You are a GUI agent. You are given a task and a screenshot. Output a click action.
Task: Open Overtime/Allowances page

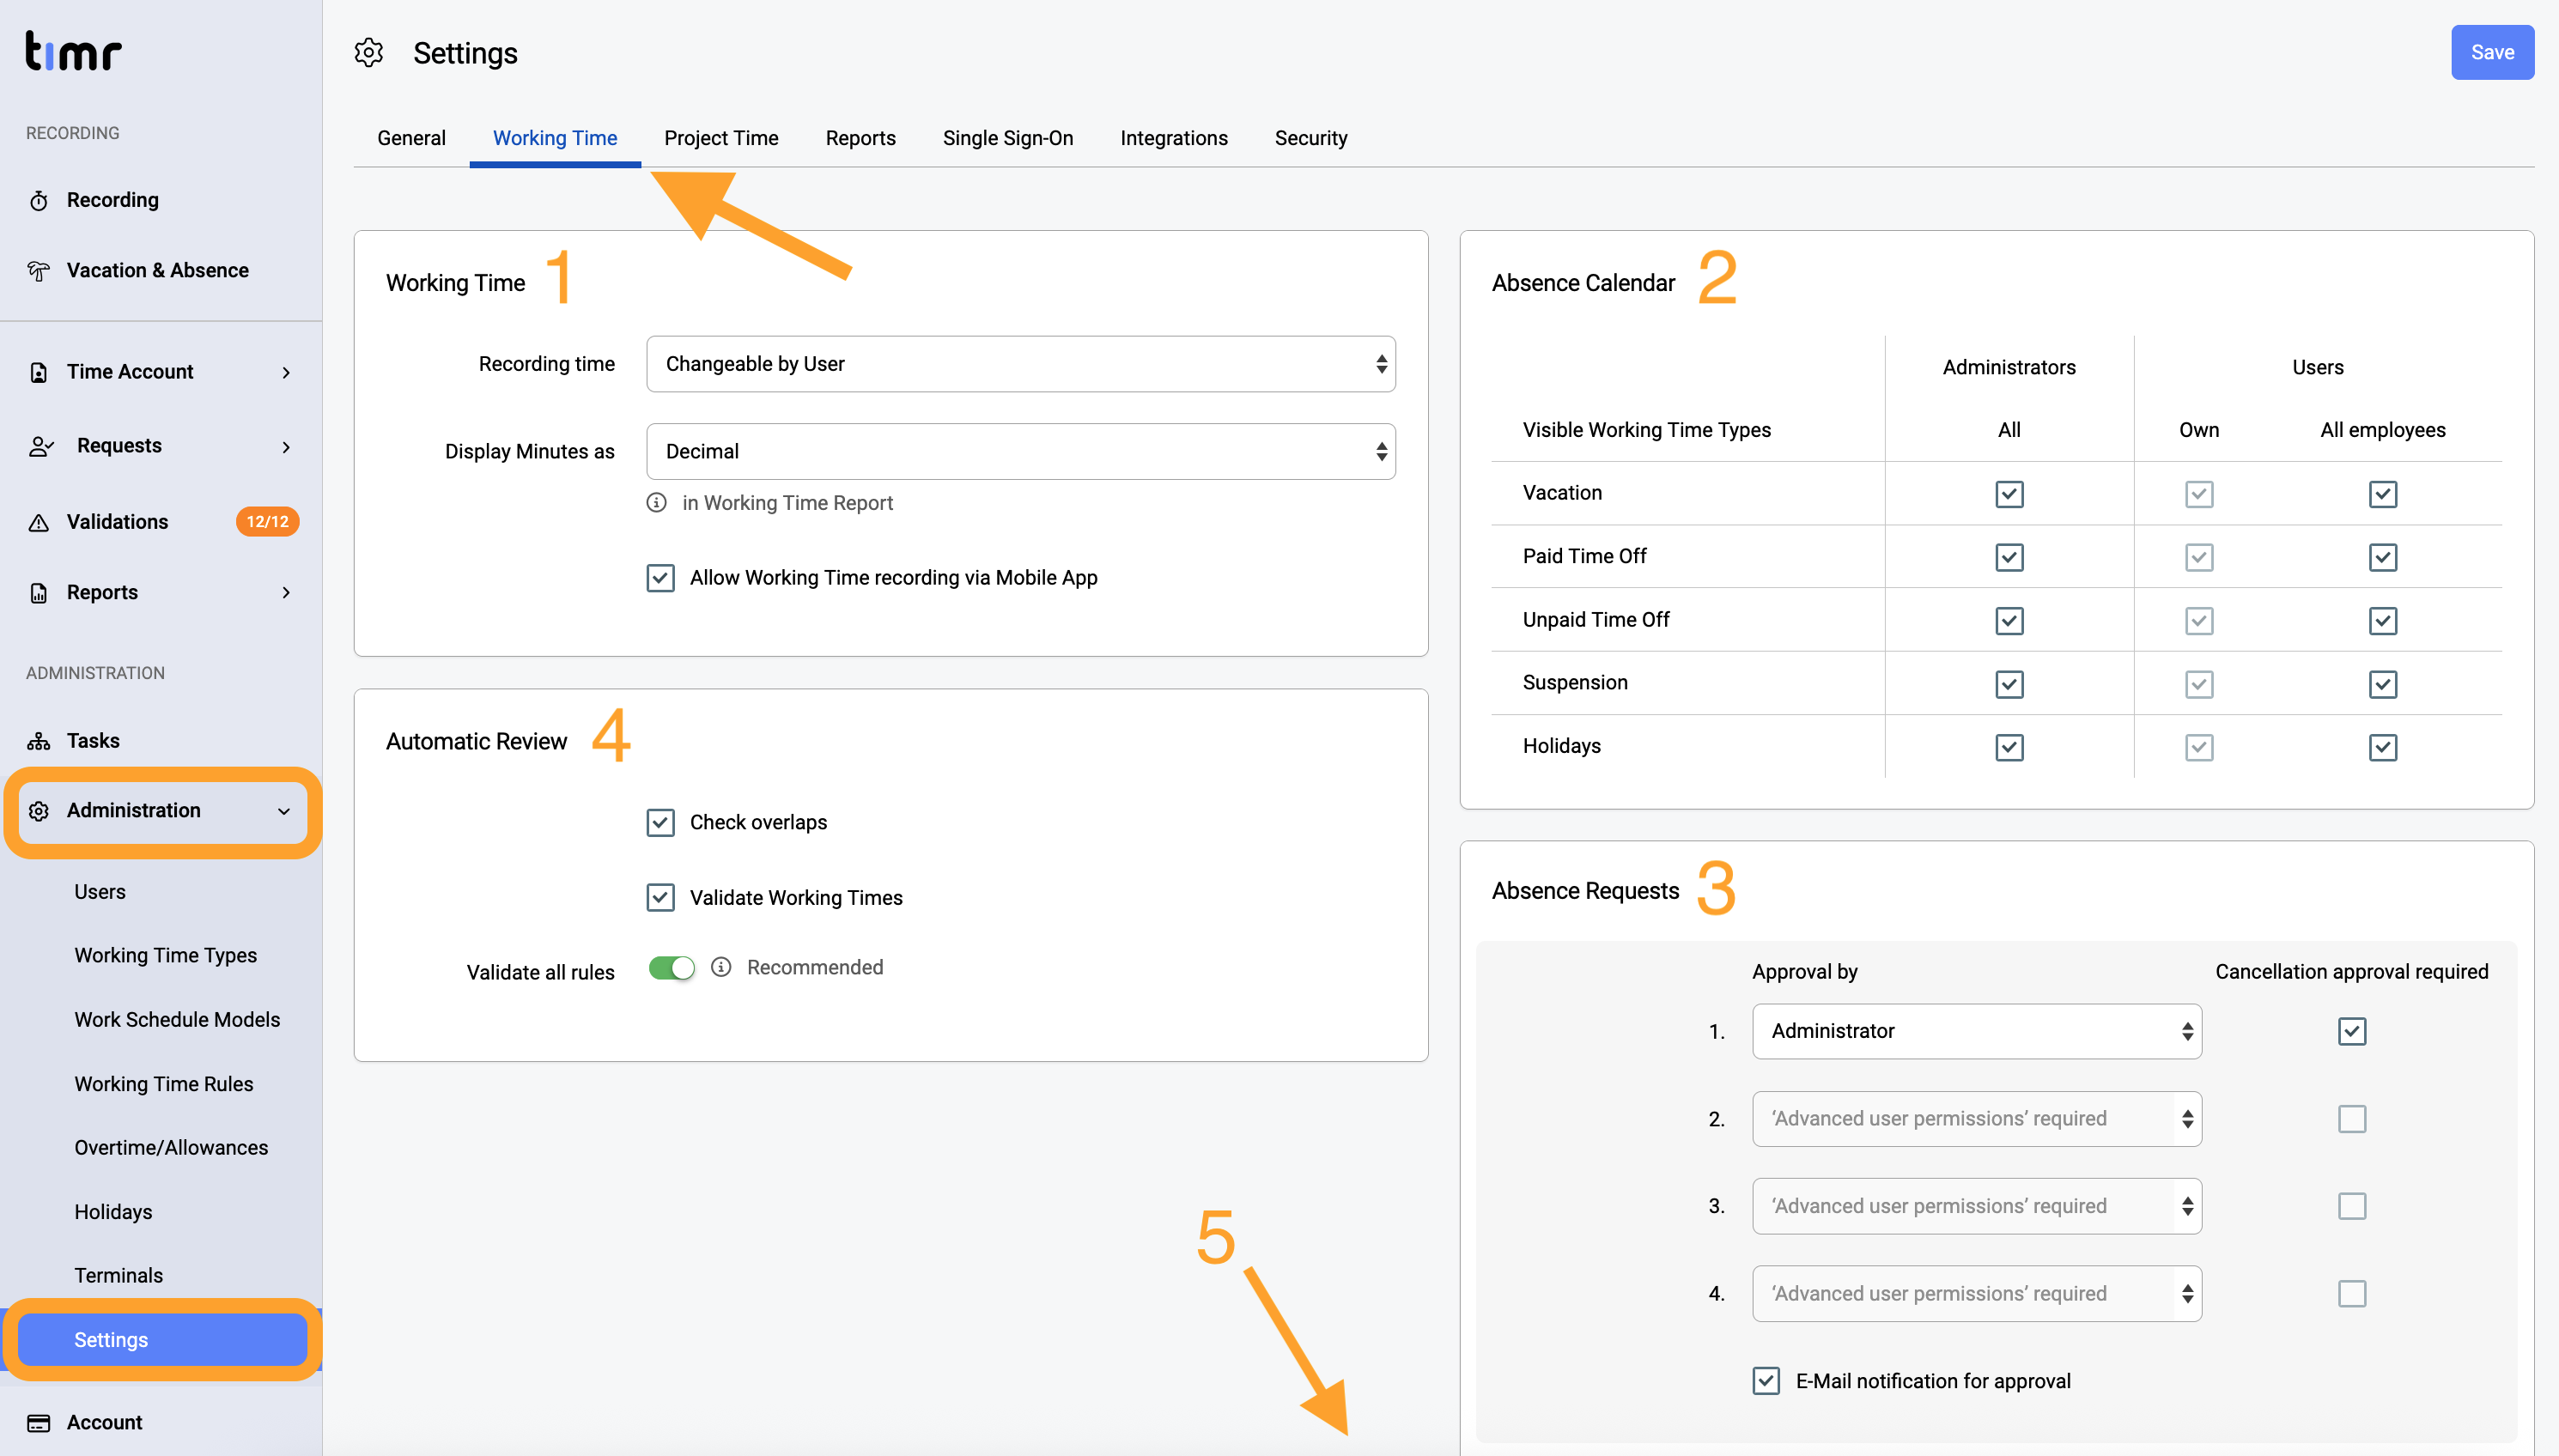(171, 1148)
